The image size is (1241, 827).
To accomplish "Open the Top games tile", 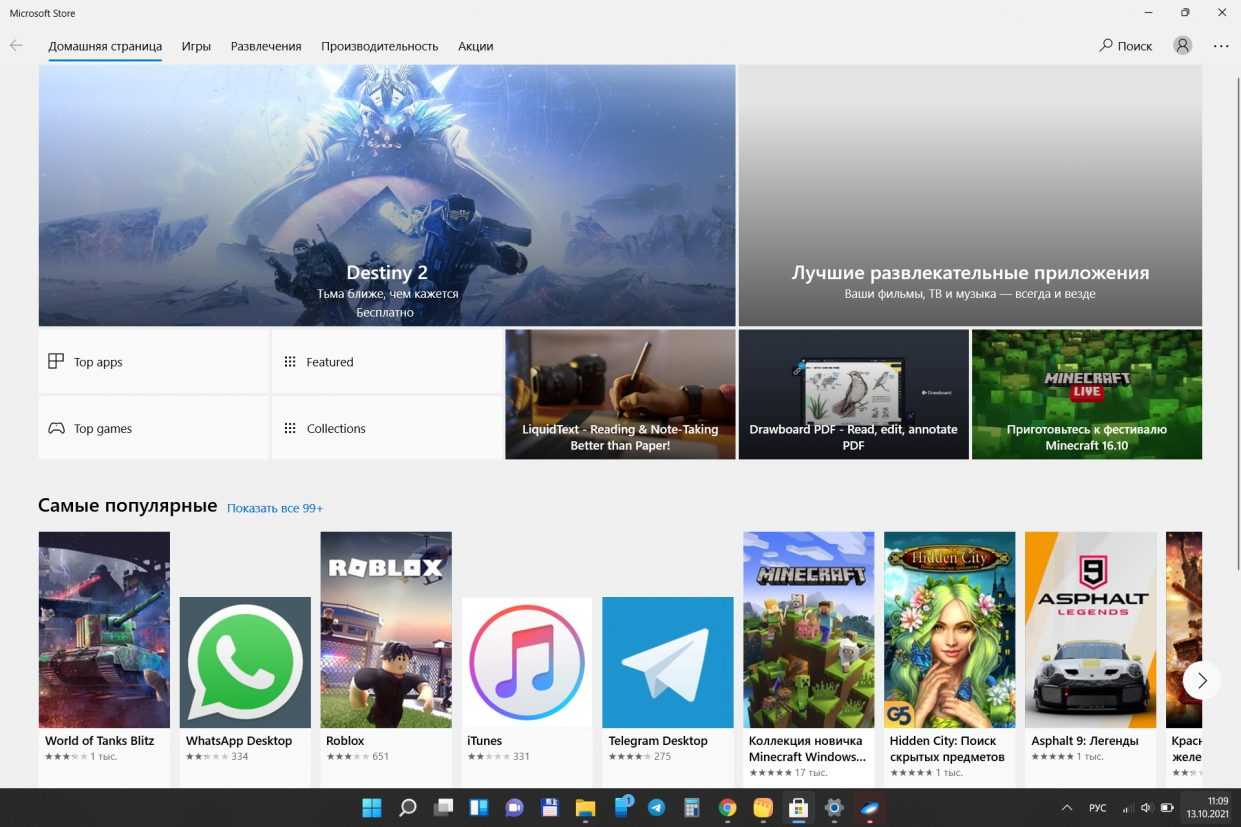I will [x=153, y=428].
